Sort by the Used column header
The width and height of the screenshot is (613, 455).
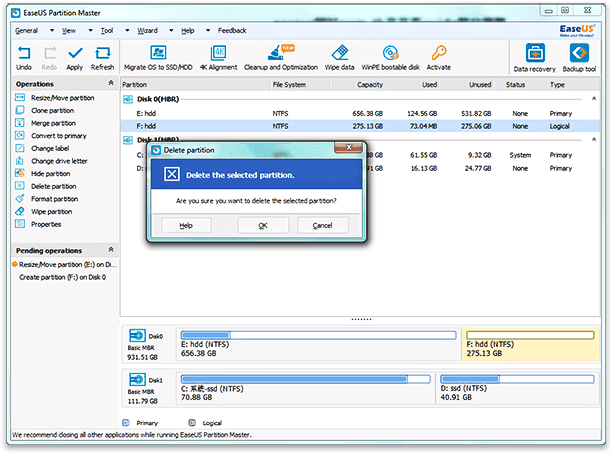click(x=413, y=85)
